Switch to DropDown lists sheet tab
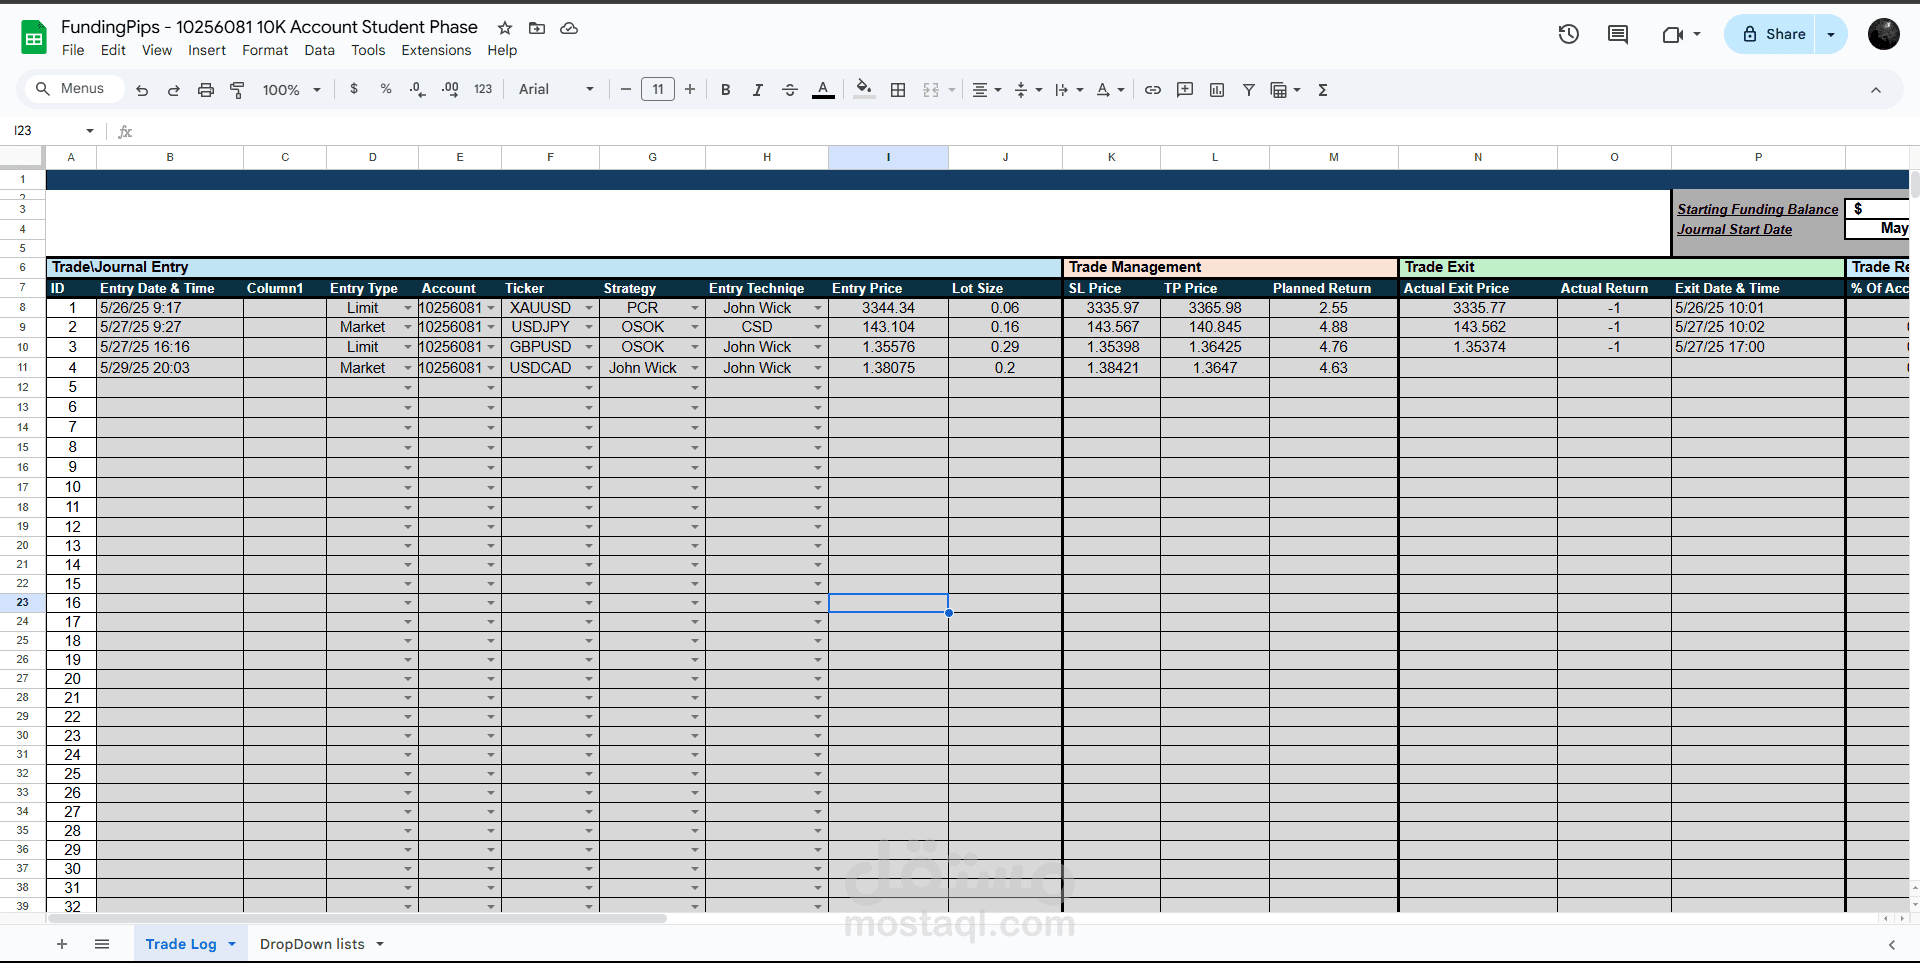The height and width of the screenshot is (963, 1920). (x=312, y=944)
